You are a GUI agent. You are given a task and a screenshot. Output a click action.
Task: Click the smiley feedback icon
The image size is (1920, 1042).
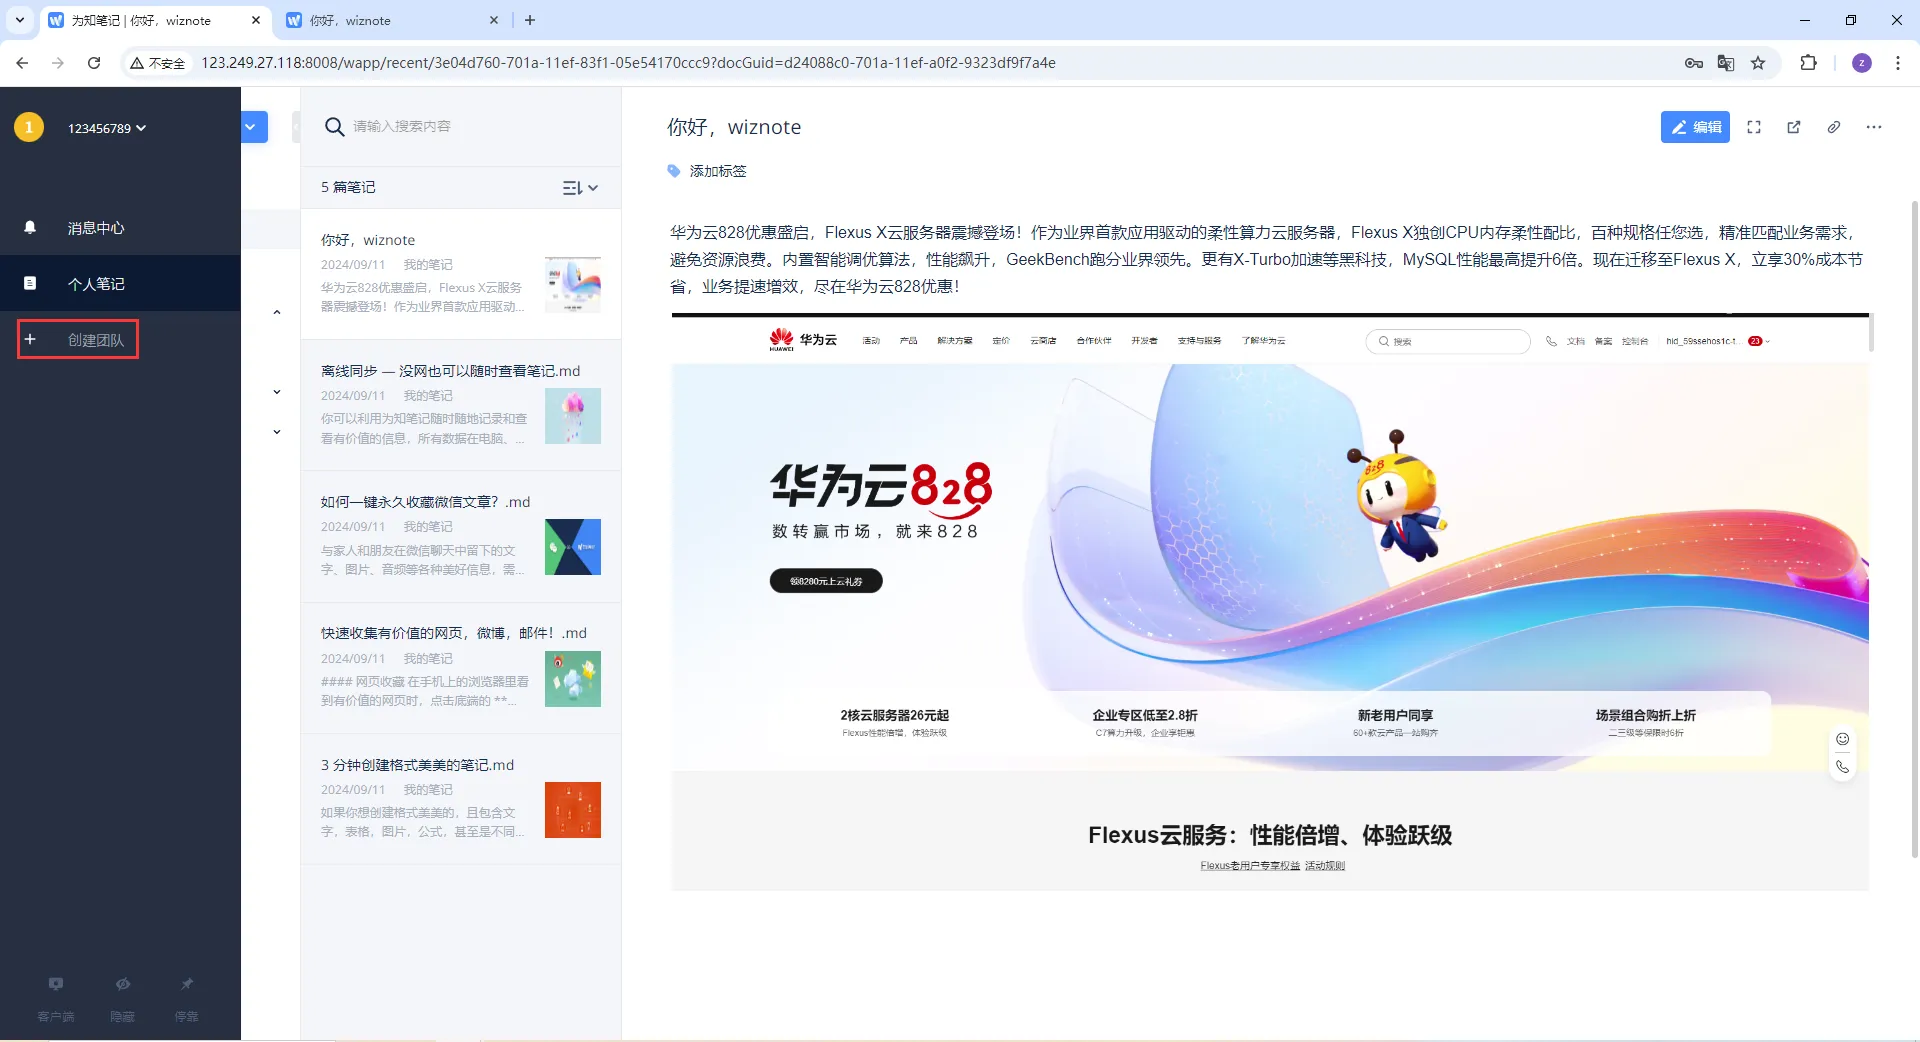coord(1842,739)
